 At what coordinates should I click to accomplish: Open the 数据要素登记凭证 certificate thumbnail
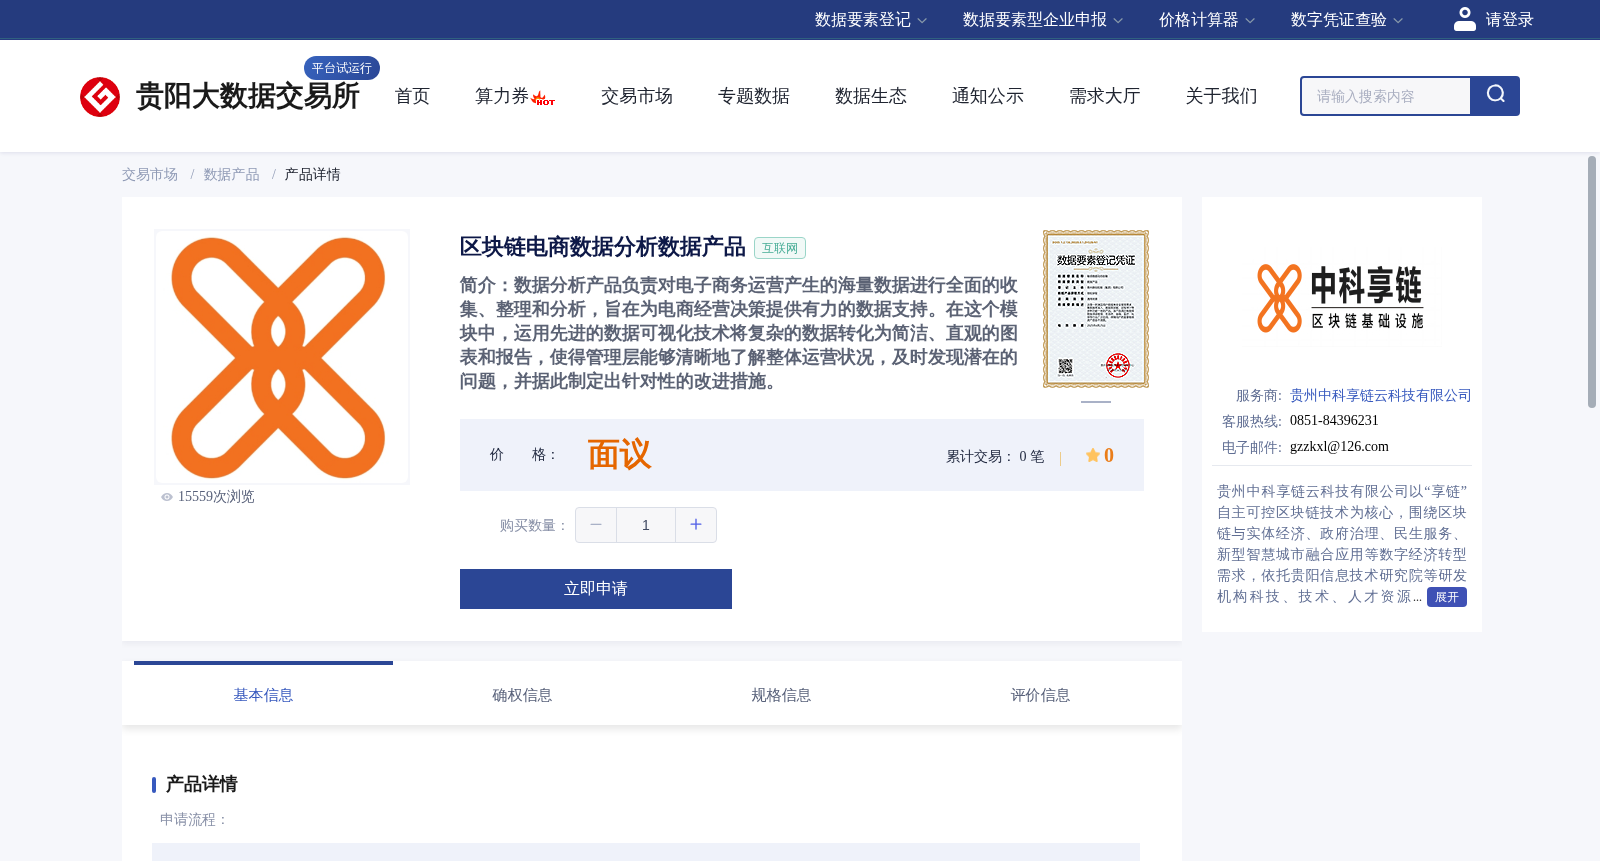1096,309
